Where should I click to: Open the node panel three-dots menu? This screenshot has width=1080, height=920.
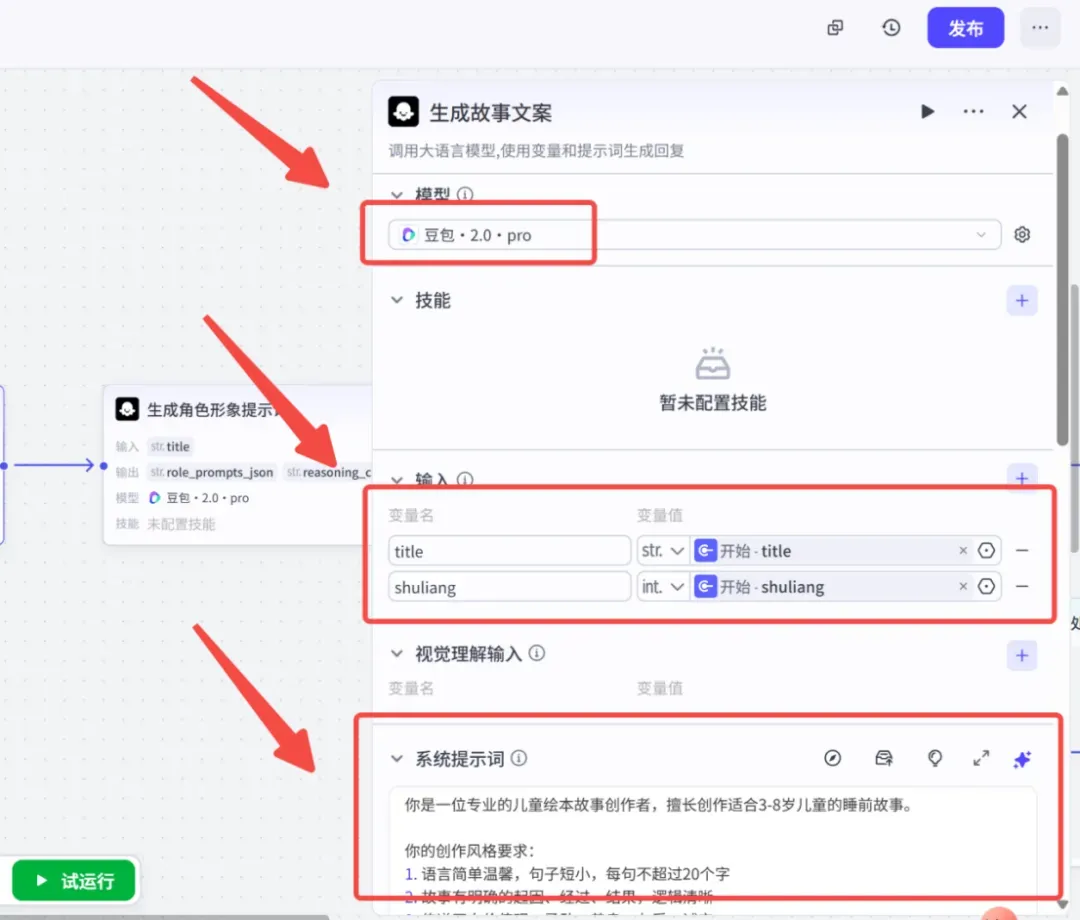tap(973, 112)
